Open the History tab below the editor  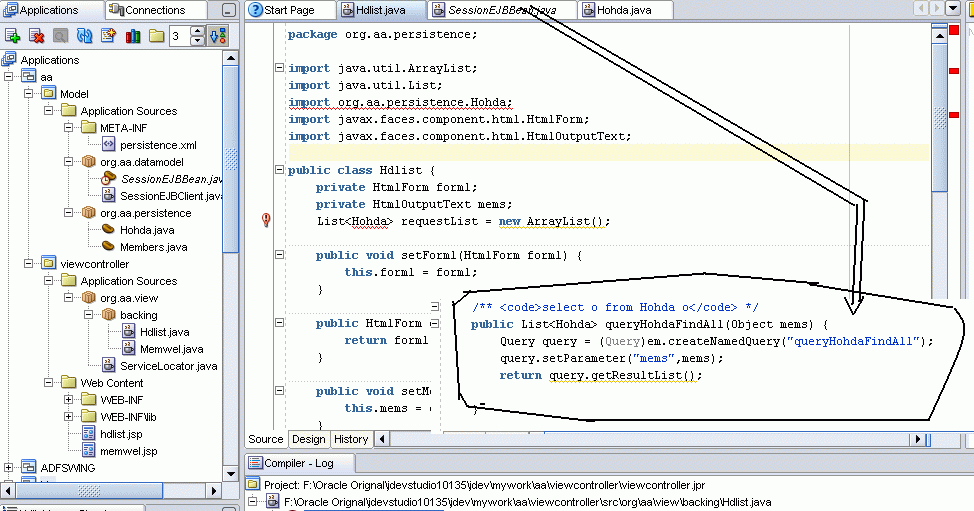click(351, 439)
